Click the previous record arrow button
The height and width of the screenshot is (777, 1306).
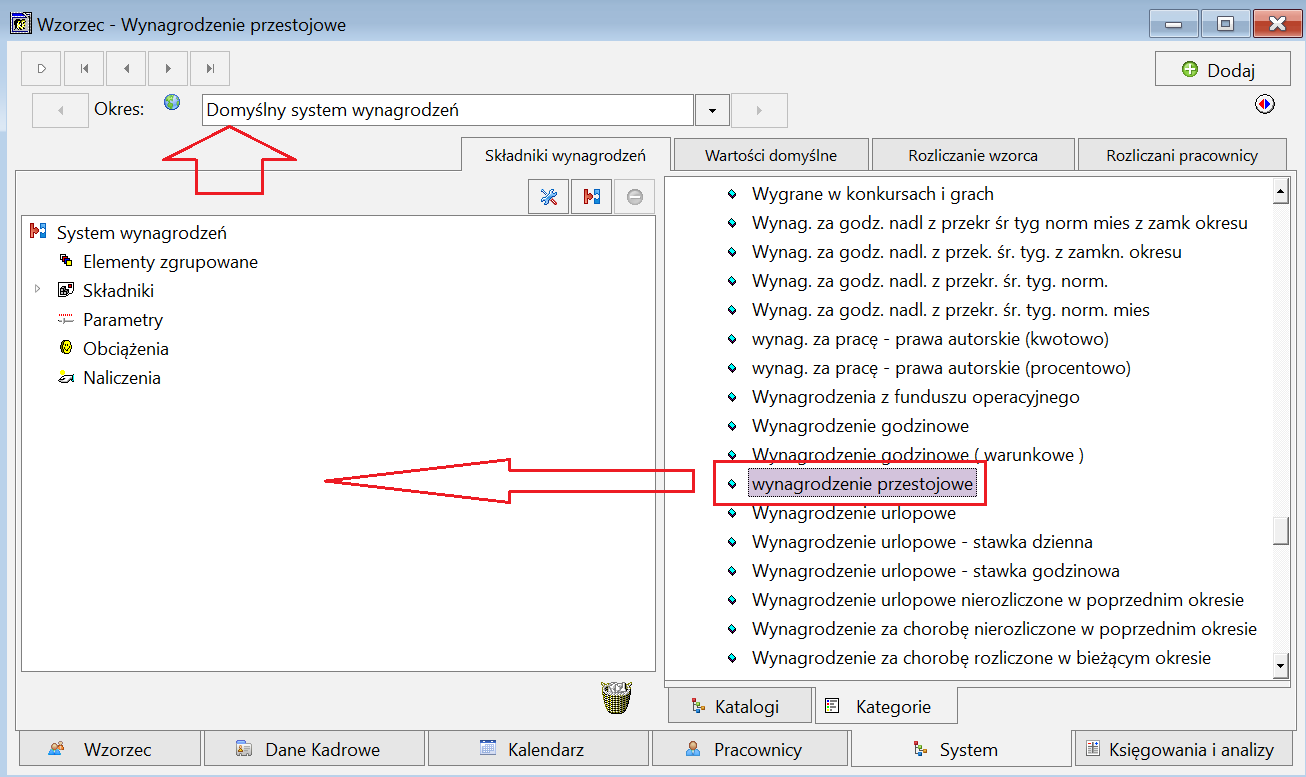pyautogui.click(x=126, y=68)
